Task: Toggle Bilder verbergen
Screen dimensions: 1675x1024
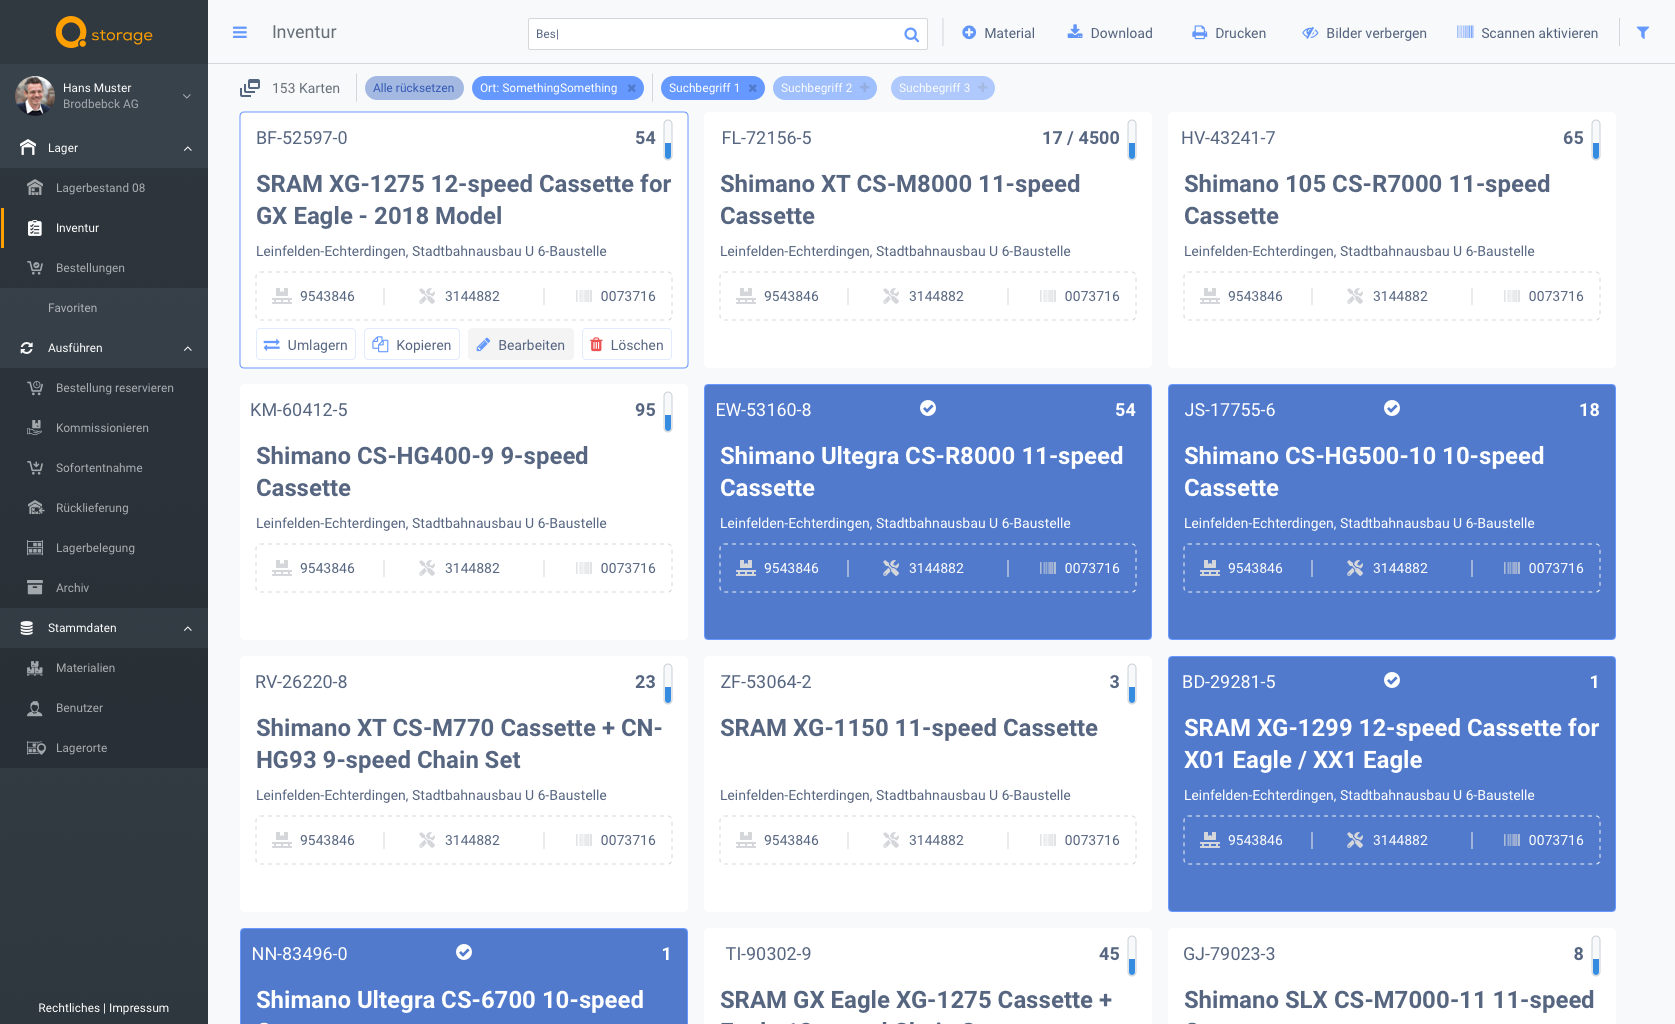Action: click(x=1364, y=33)
